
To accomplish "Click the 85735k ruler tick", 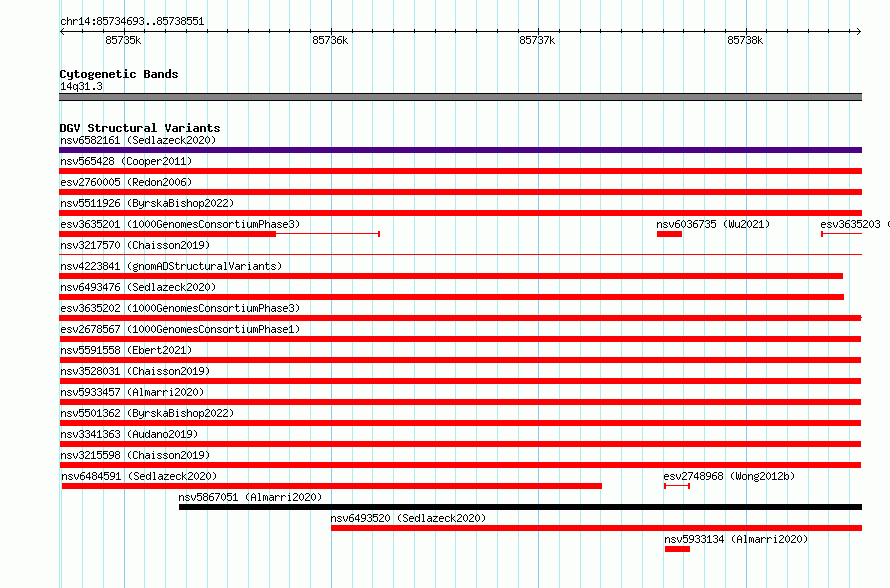I will click(123, 40).
